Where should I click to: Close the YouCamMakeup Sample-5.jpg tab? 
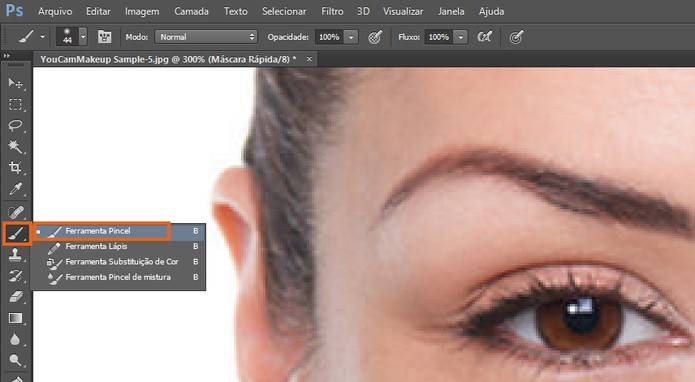click(x=309, y=59)
